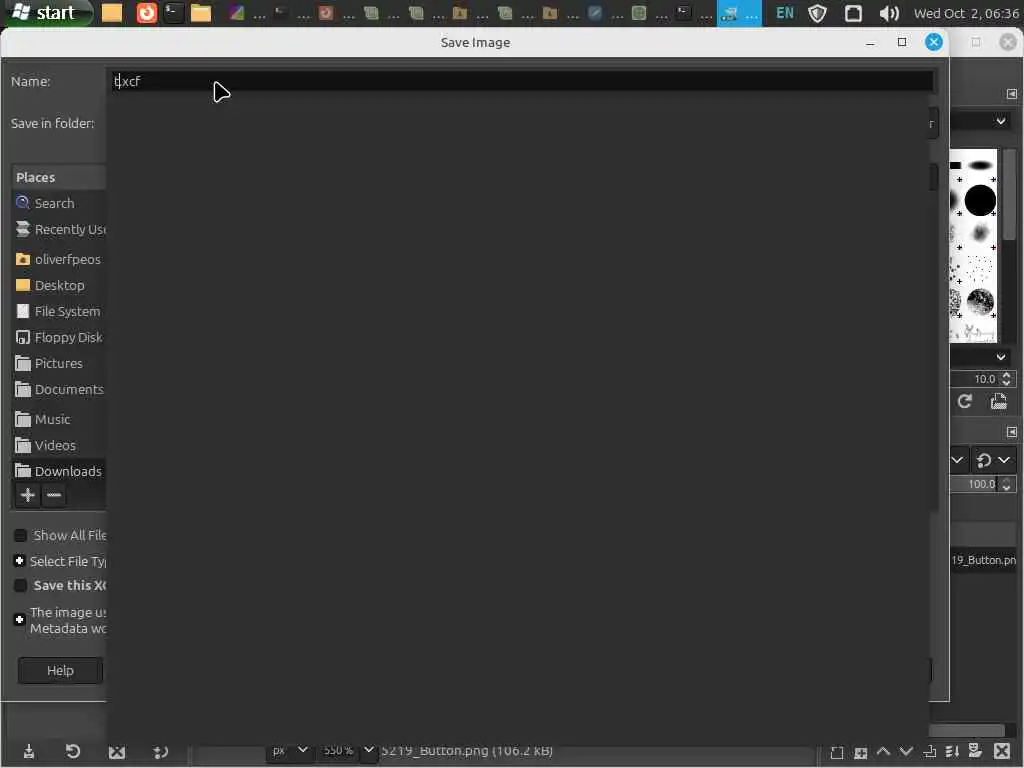Create new layer group icon
Image resolution: width=1024 pixels, height=768 pixels.
coord(860,752)
